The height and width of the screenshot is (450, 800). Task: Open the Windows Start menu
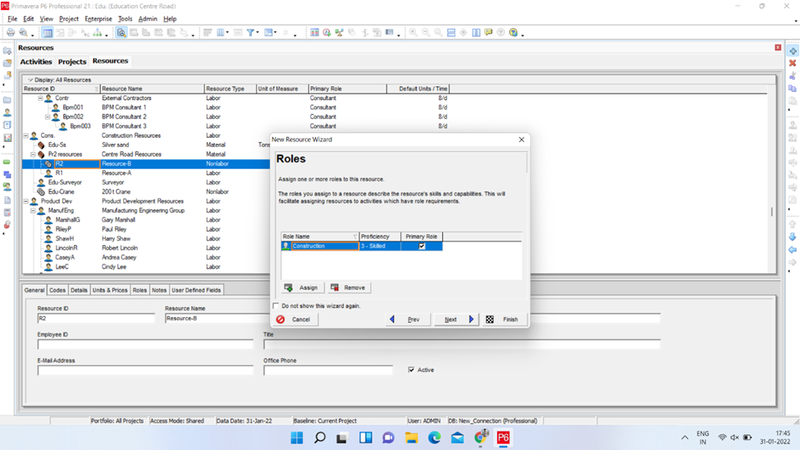click(296, 437)
